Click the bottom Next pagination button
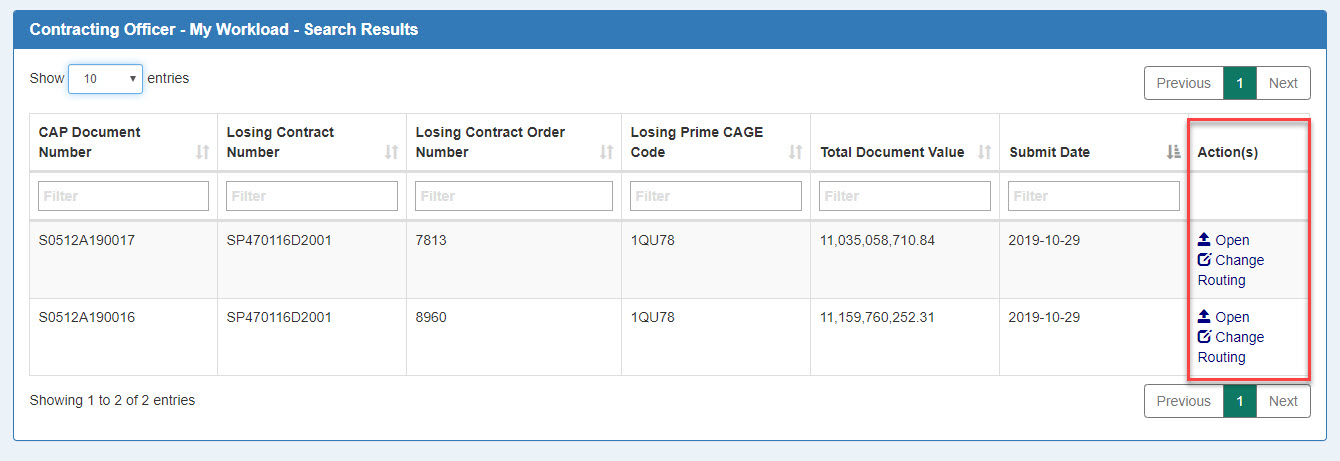 tap(1283, 401)
